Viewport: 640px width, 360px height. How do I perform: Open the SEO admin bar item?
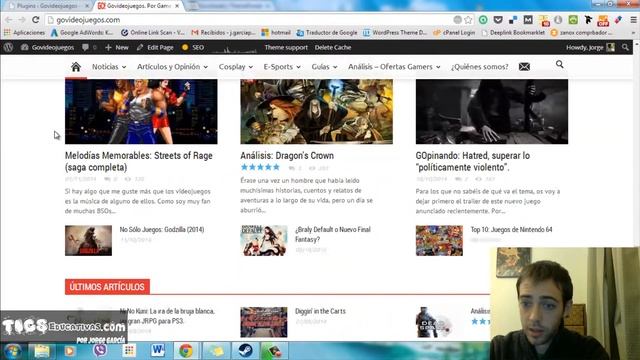pos(193,47)
